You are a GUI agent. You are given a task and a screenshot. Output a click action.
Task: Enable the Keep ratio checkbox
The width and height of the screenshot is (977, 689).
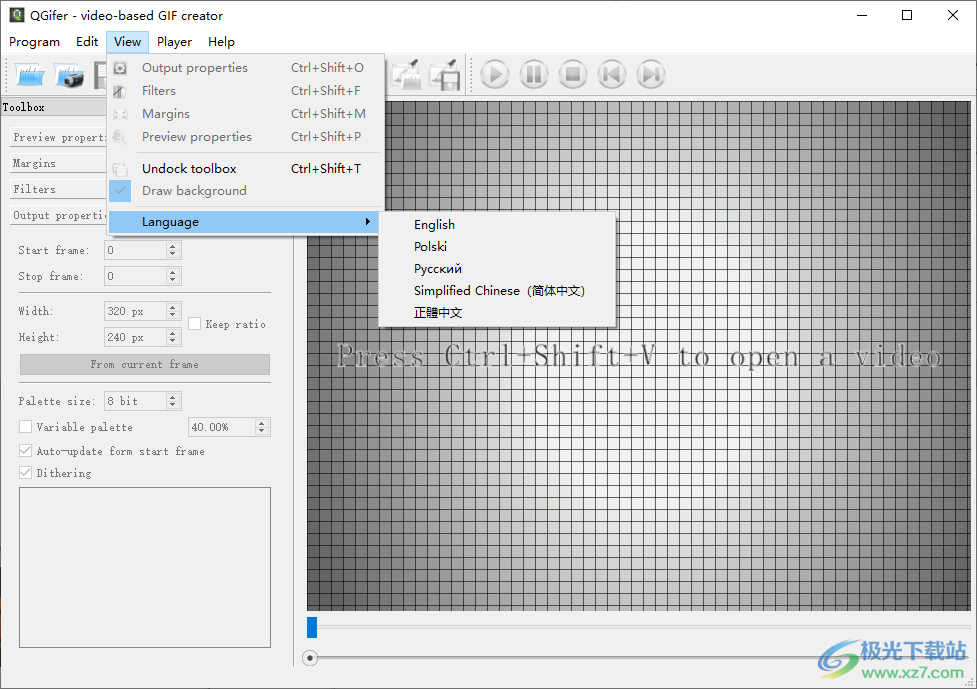[195, 324]
